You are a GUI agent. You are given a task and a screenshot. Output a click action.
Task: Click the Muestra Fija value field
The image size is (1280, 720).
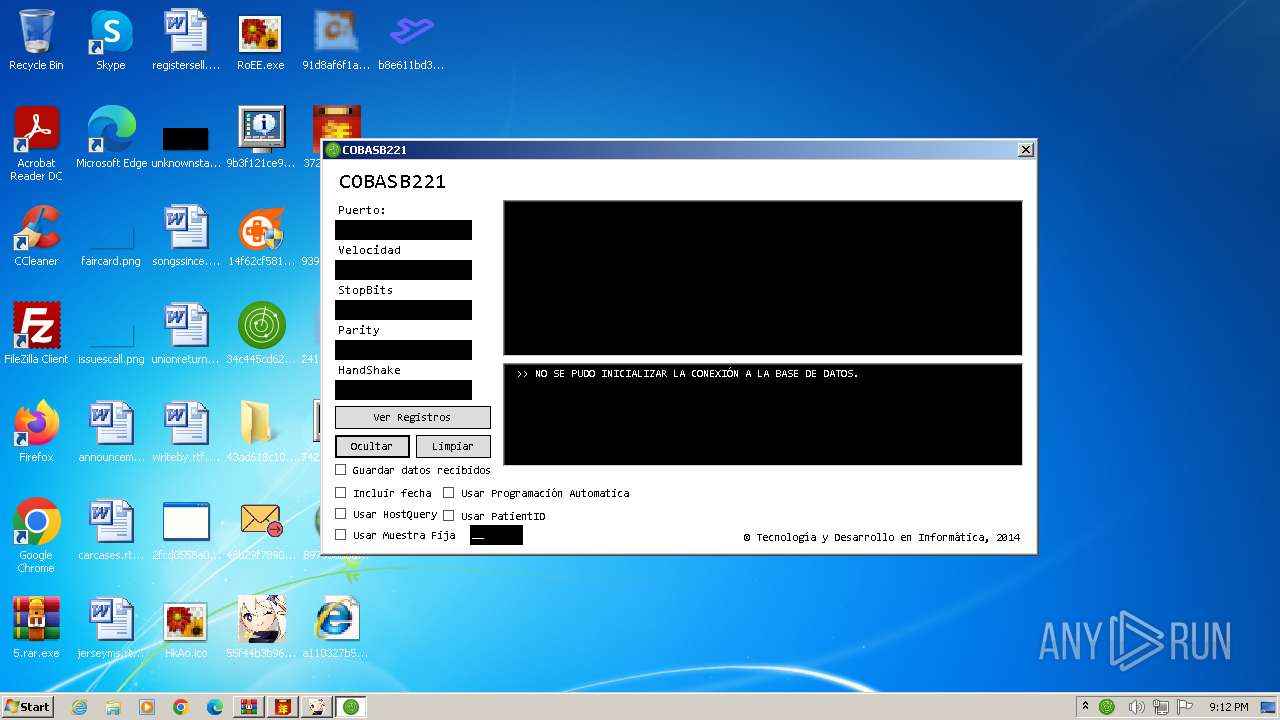(x=496, y=535)
